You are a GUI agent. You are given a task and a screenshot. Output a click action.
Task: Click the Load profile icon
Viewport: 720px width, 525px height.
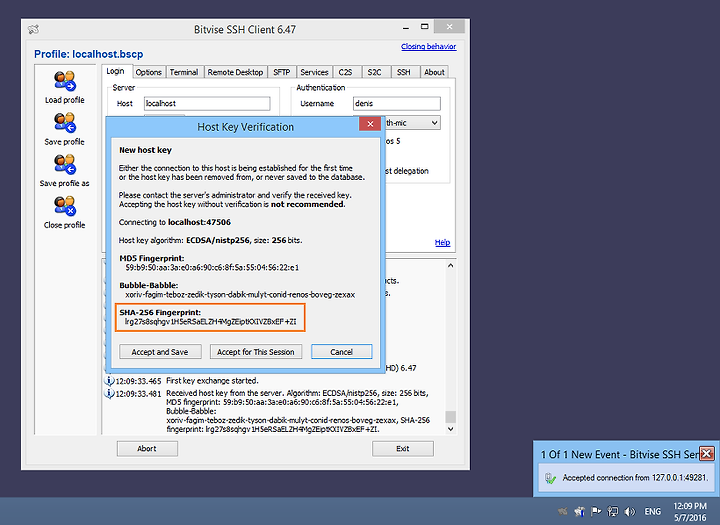65,81
